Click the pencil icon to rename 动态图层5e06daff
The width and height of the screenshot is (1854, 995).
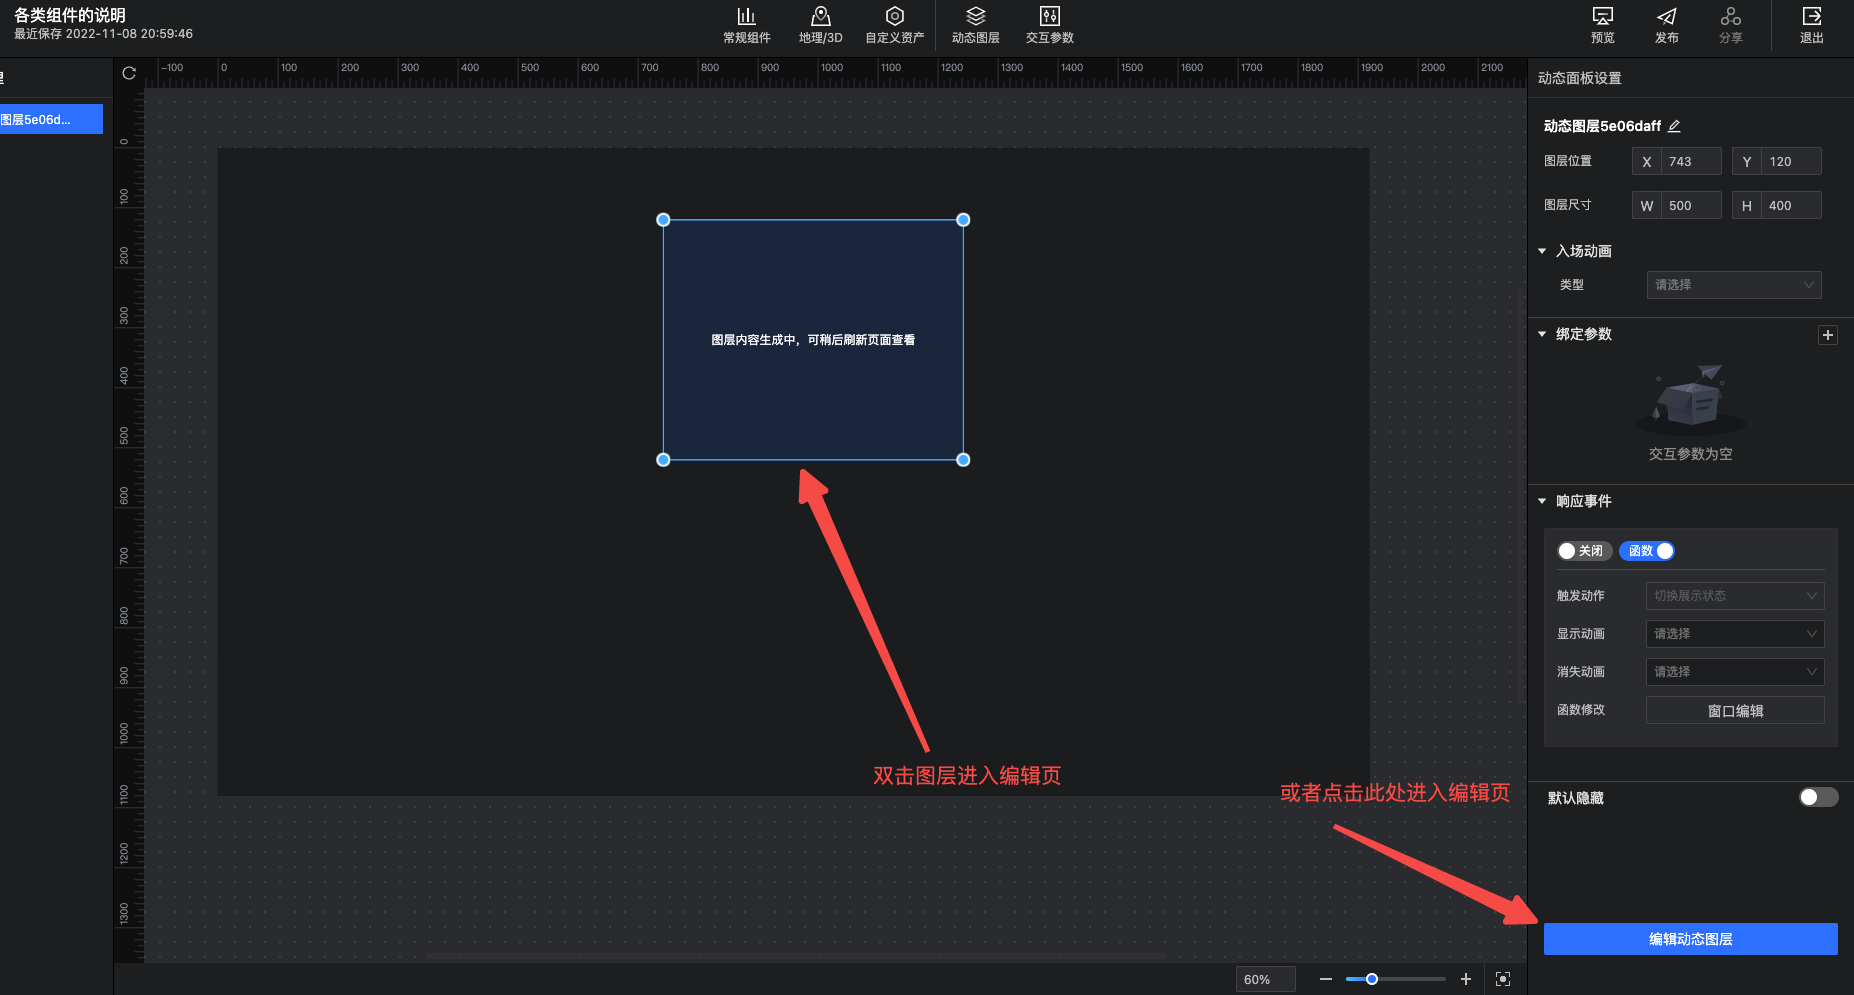pyautogui.click(x=1674, y=126)
